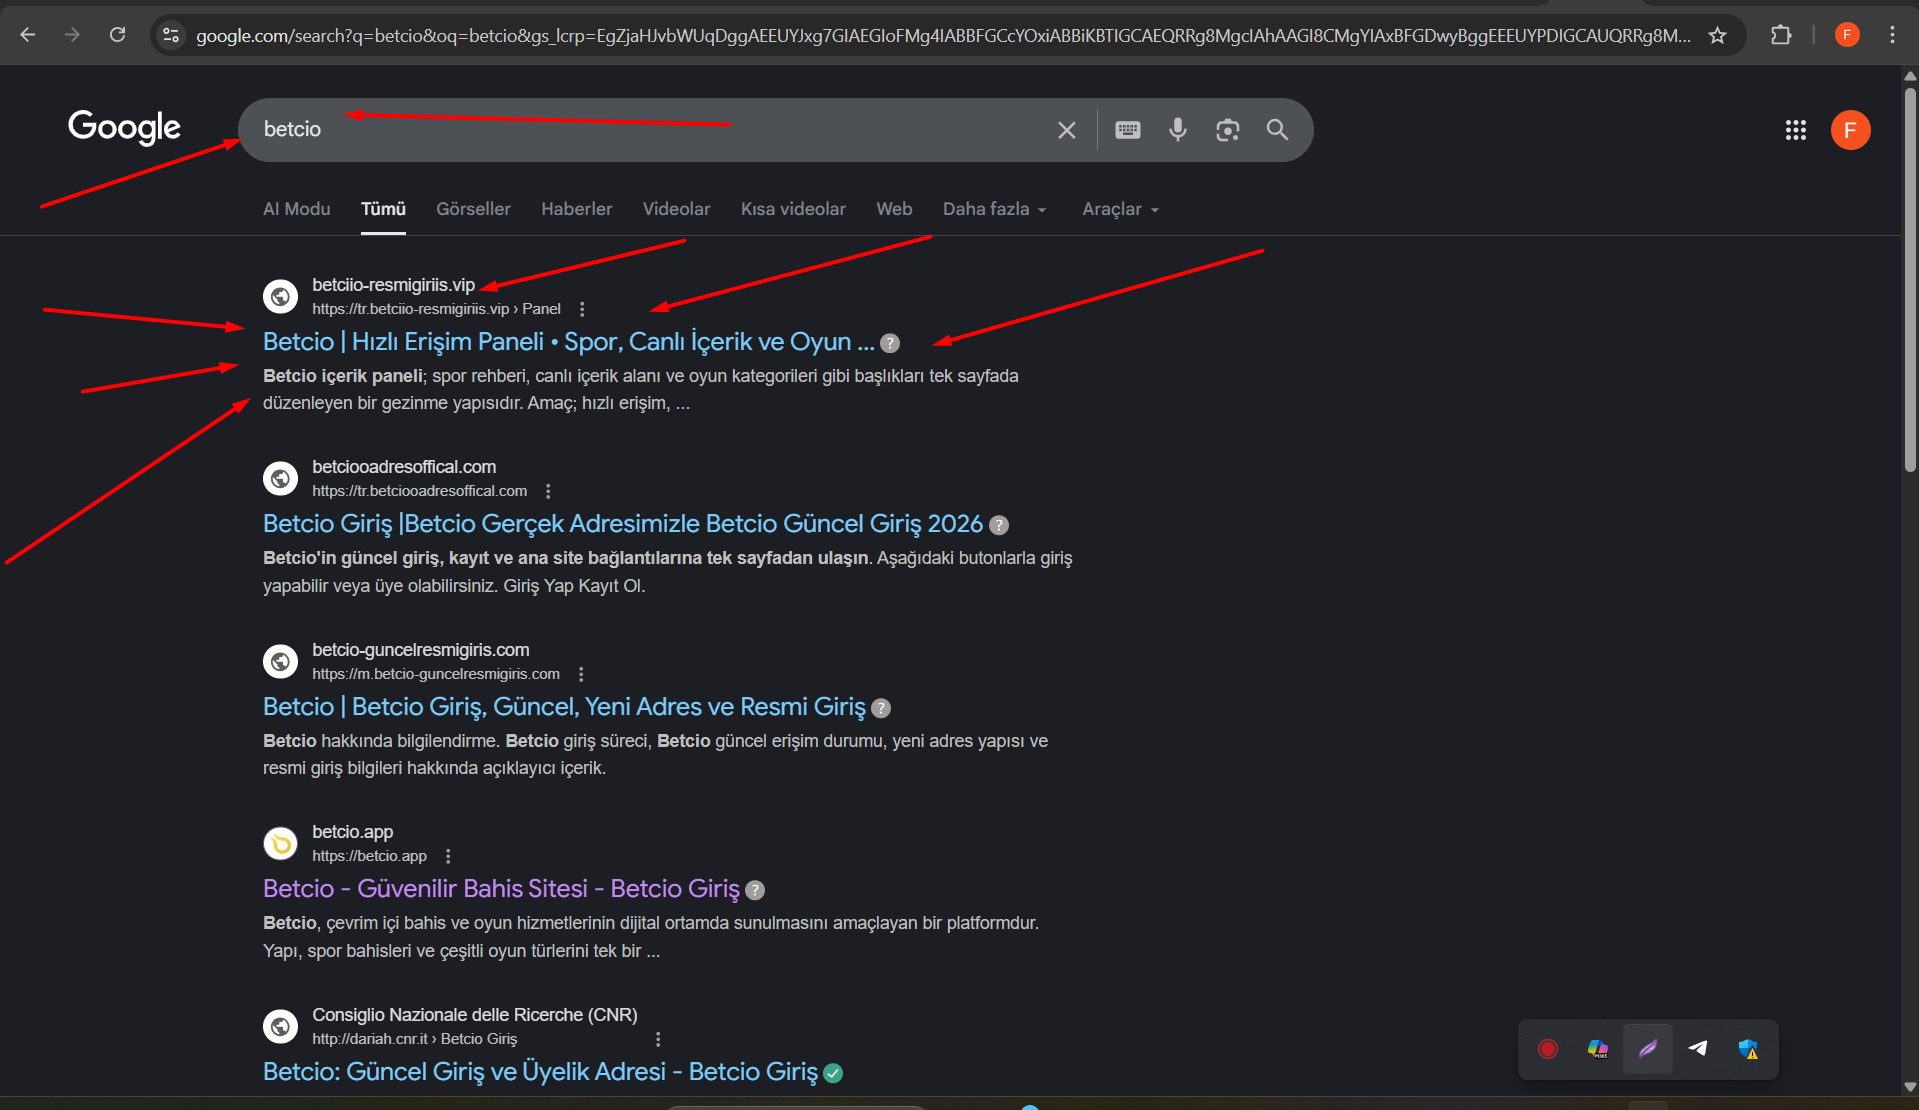This screenshot has width=1919, height=1110.
Task: Open the Chrome profile avatar in the toolbar
Action: 1847,35
